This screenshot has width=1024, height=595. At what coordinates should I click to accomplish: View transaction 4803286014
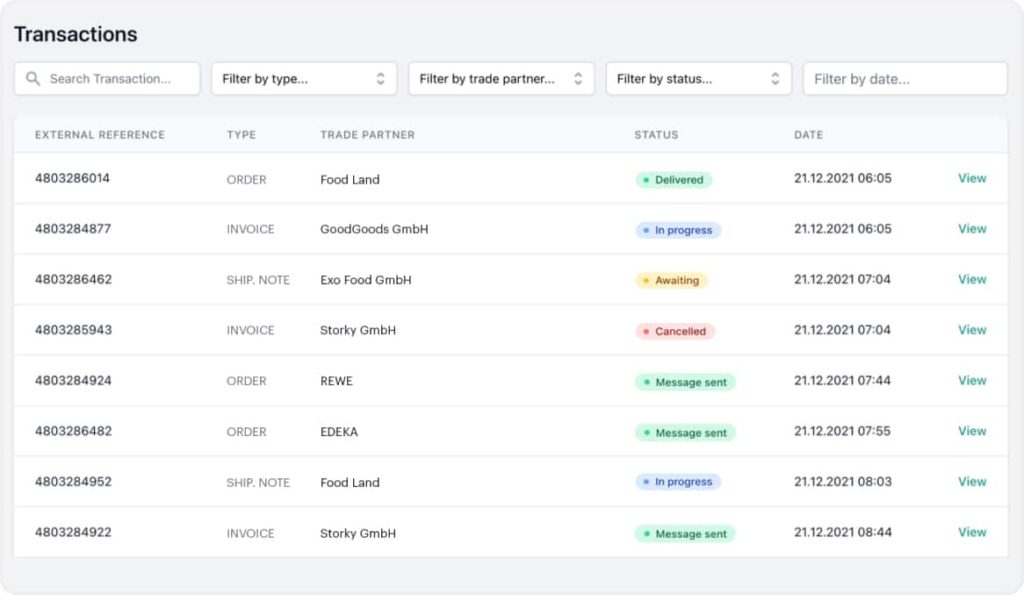coord(972,178)
